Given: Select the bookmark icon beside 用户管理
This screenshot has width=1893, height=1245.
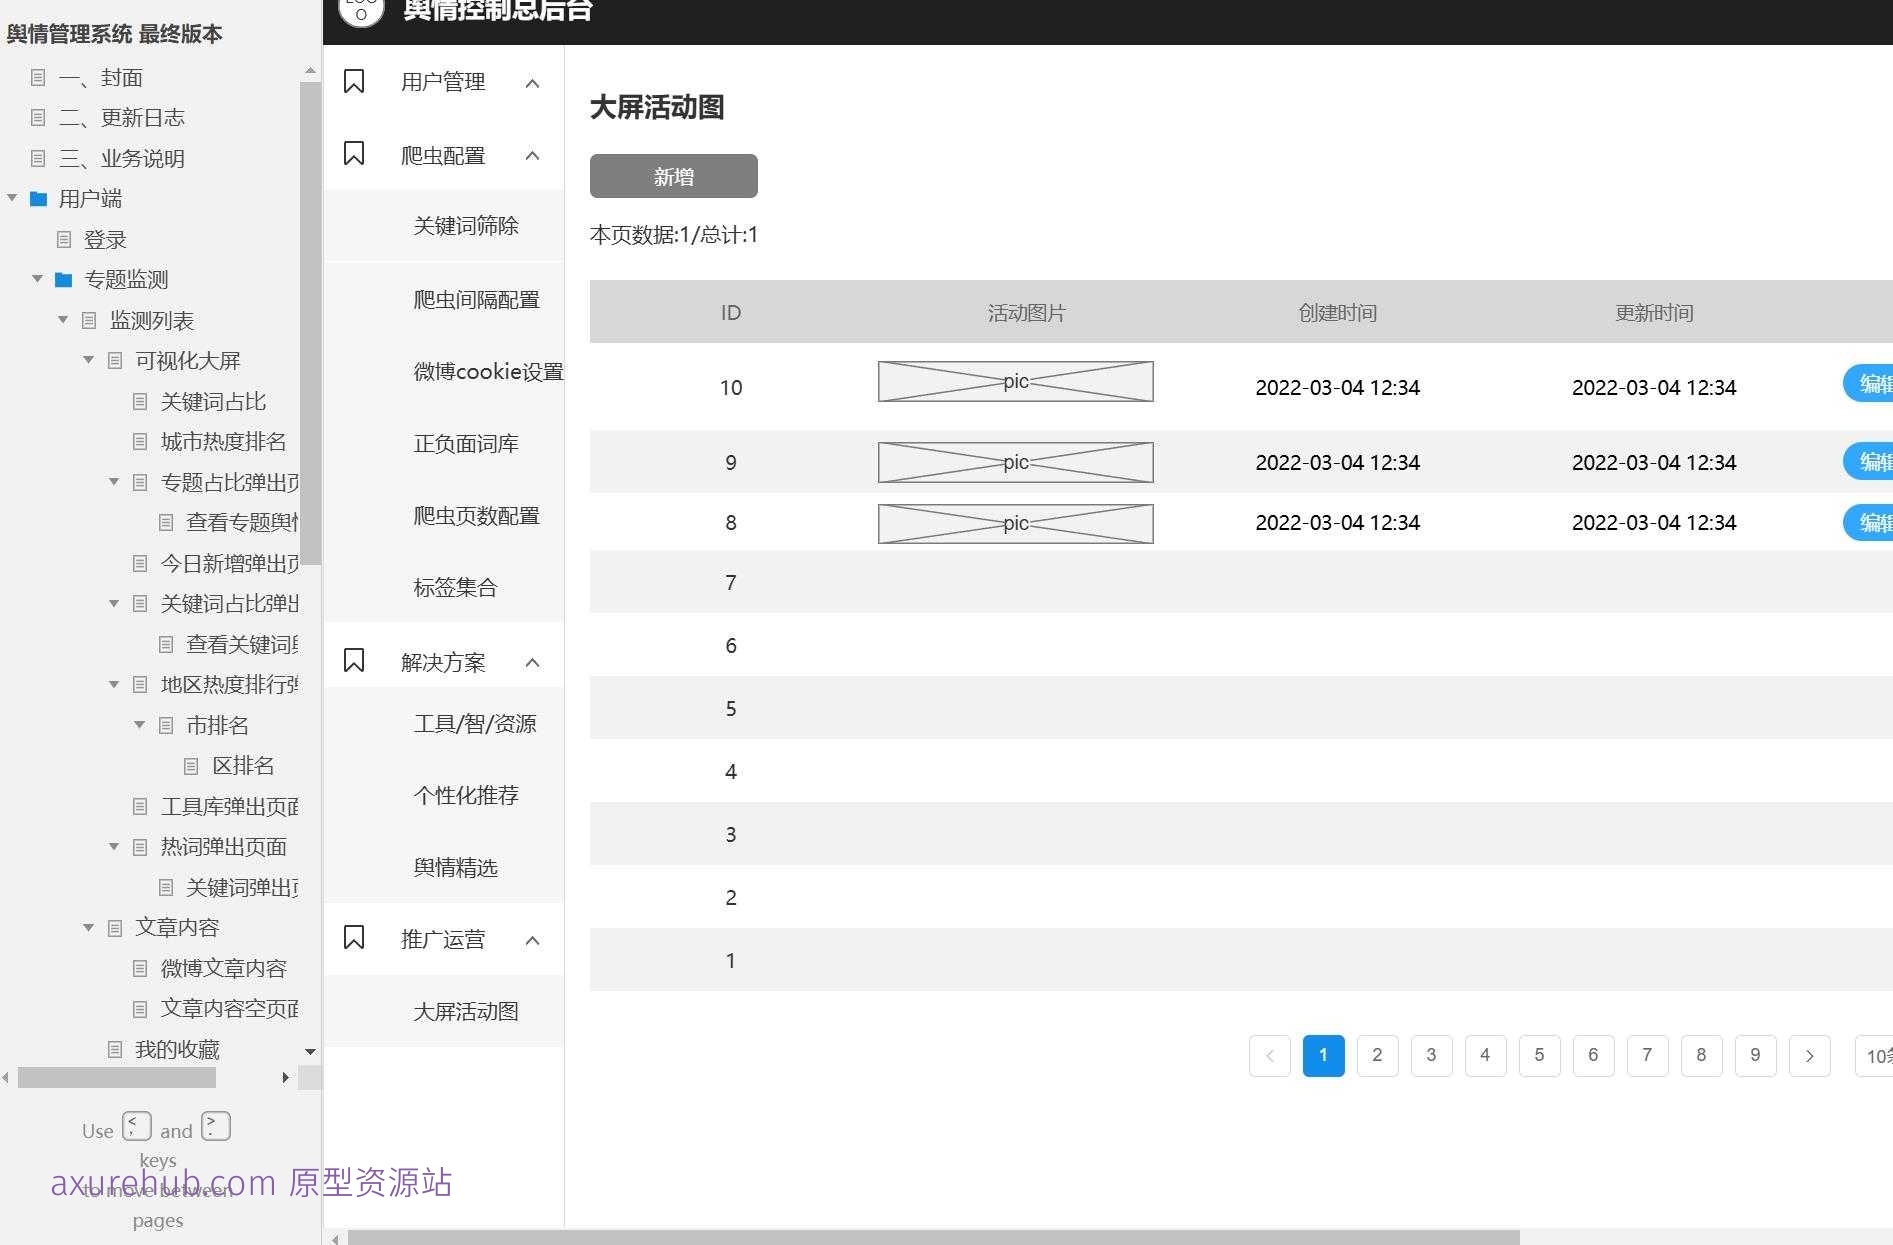Looking at the screenshot, I should (x=353, y=80).
